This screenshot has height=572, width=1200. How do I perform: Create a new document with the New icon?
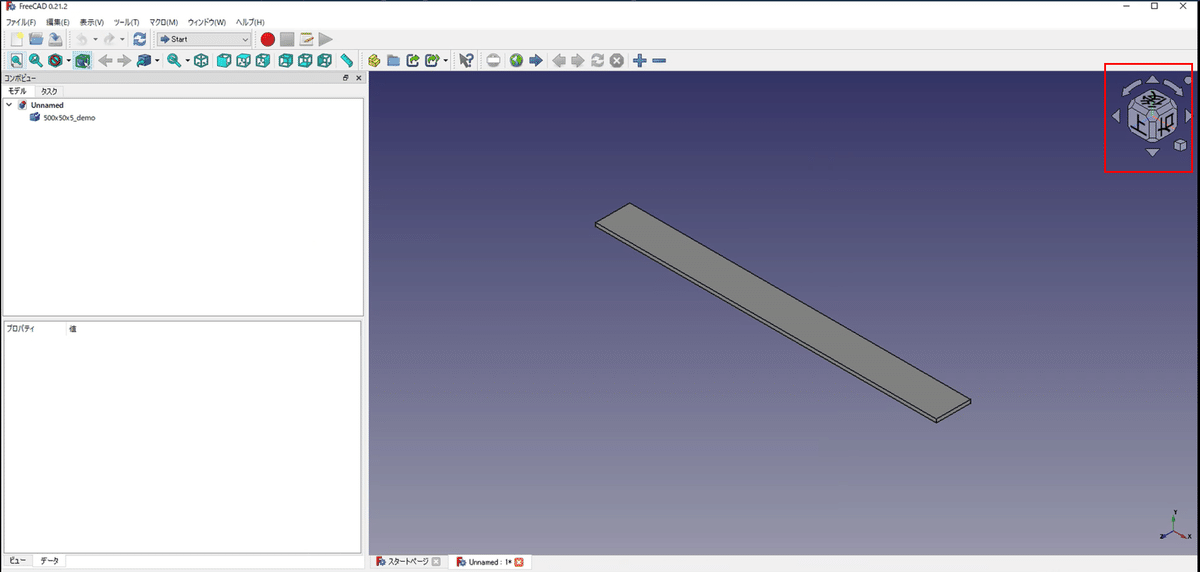tap(17, 39)
